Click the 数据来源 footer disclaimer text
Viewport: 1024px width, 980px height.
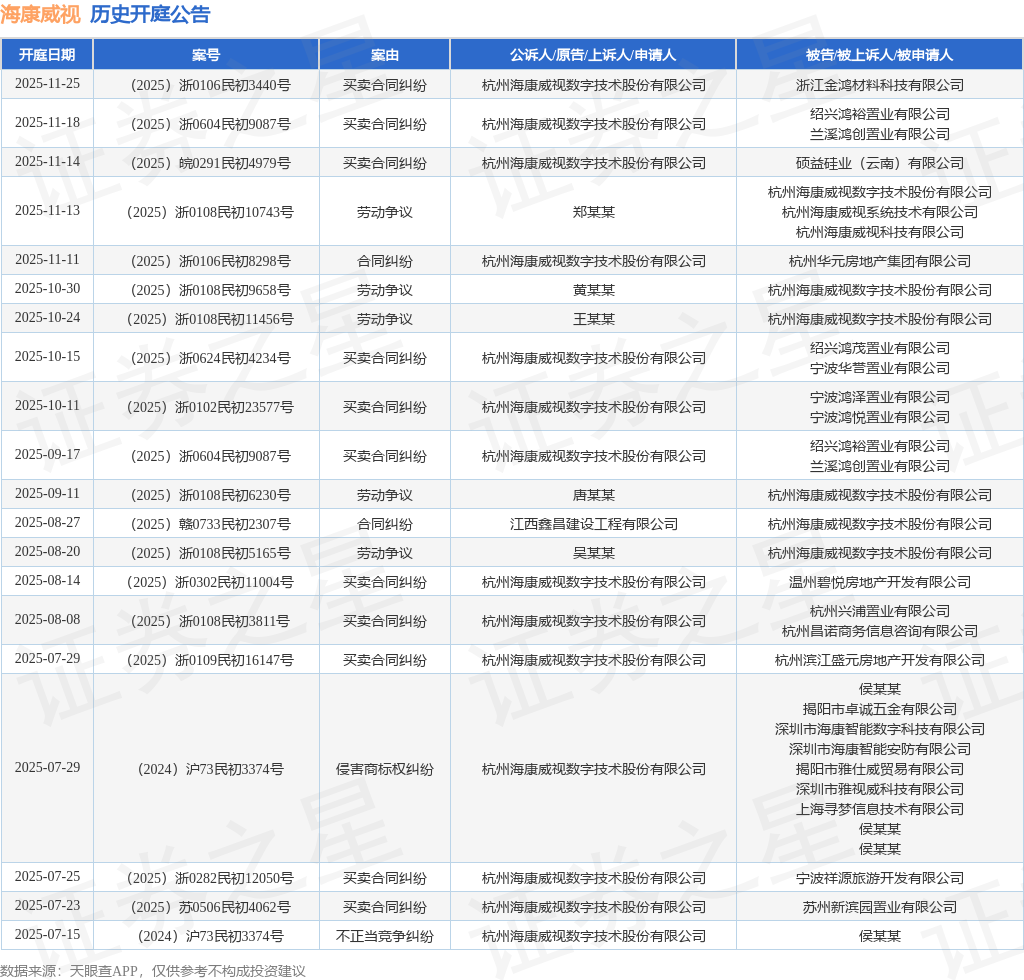point(153,971)
